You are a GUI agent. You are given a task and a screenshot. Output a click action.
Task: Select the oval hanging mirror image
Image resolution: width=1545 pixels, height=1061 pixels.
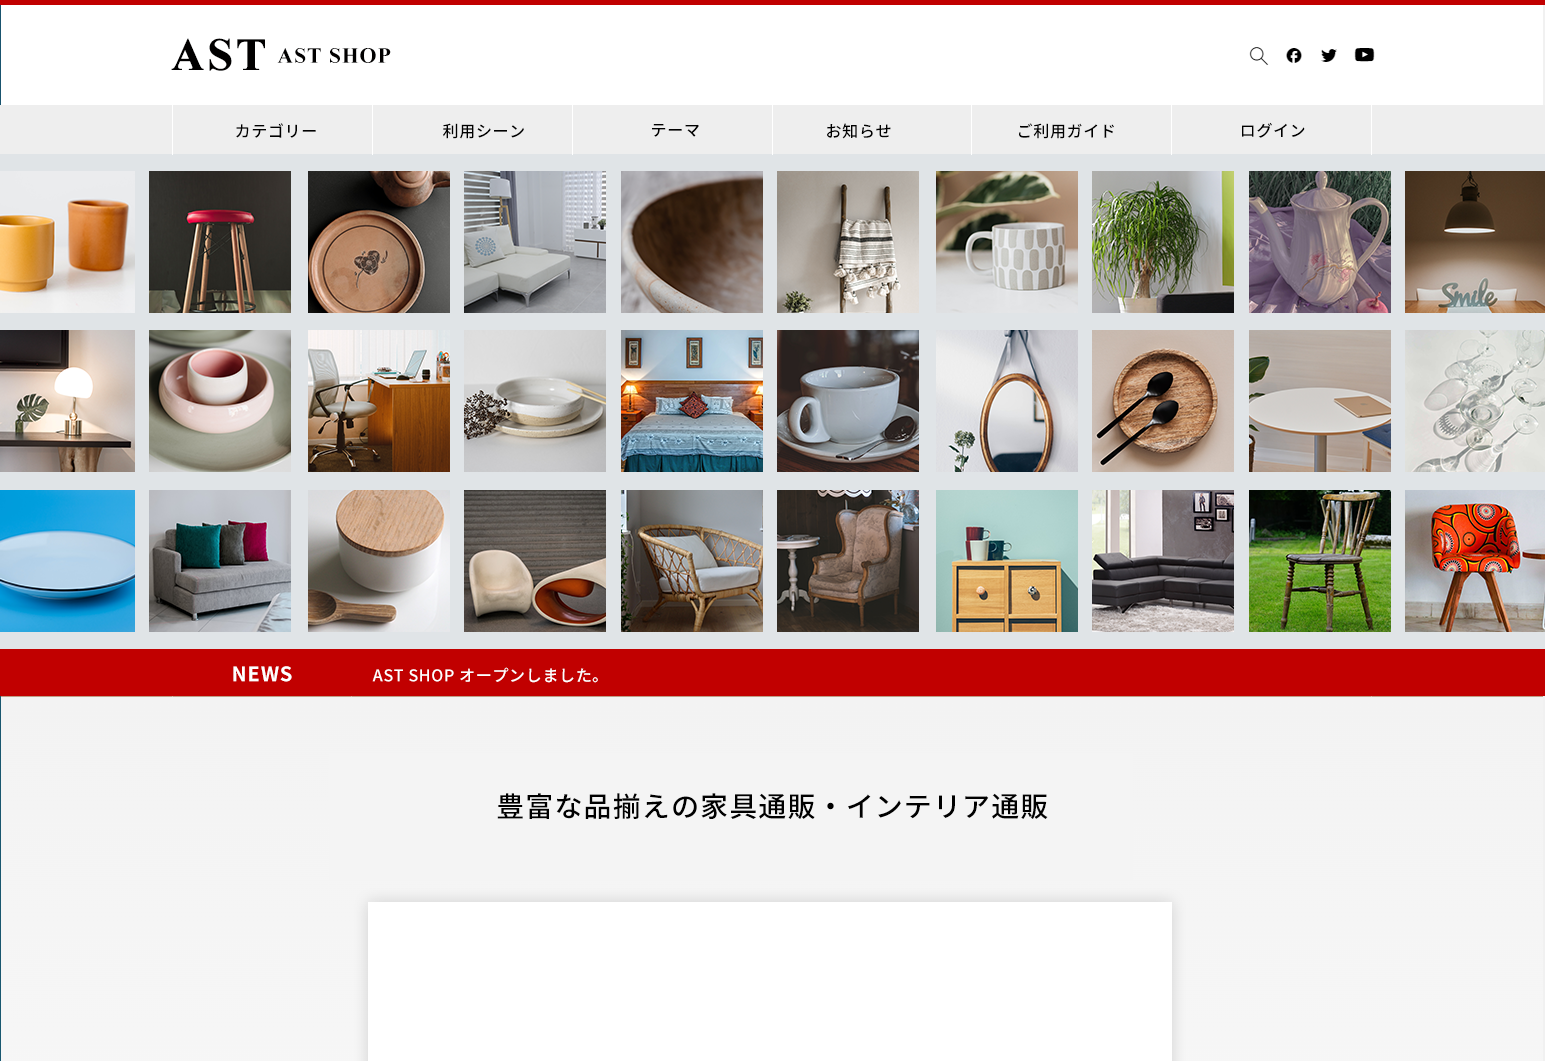coord(1007,401)
